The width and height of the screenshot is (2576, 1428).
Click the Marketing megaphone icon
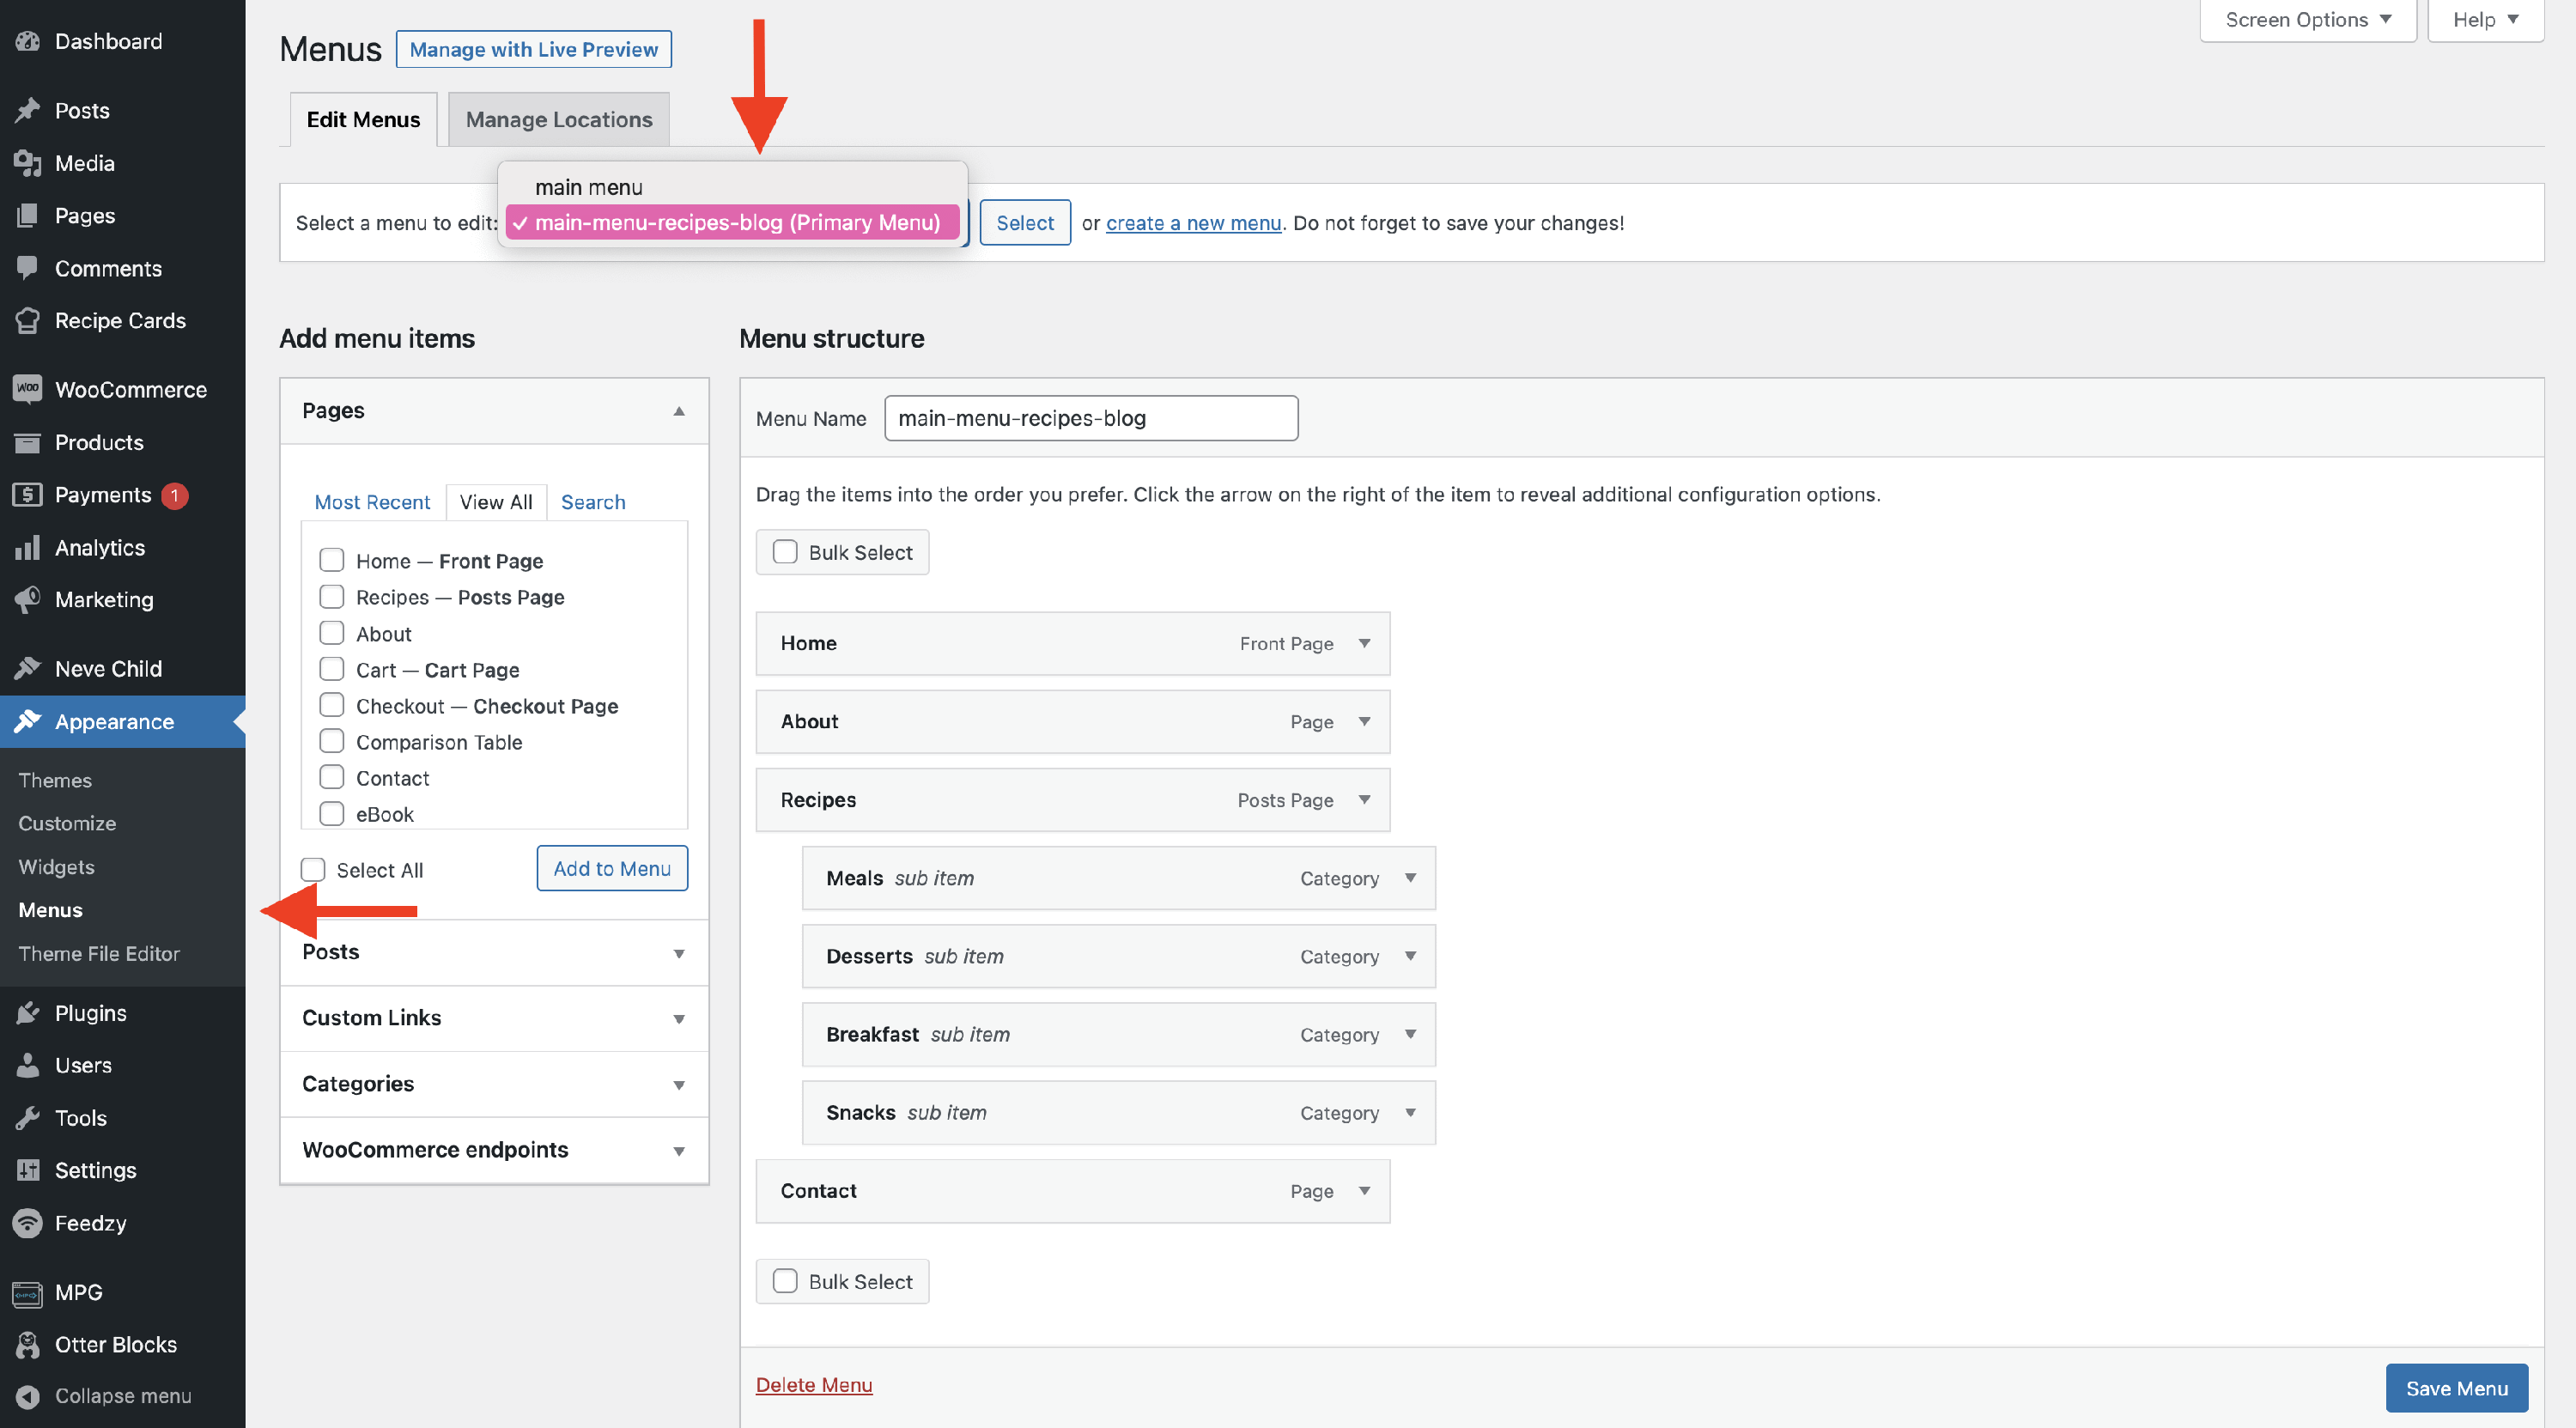28,600
